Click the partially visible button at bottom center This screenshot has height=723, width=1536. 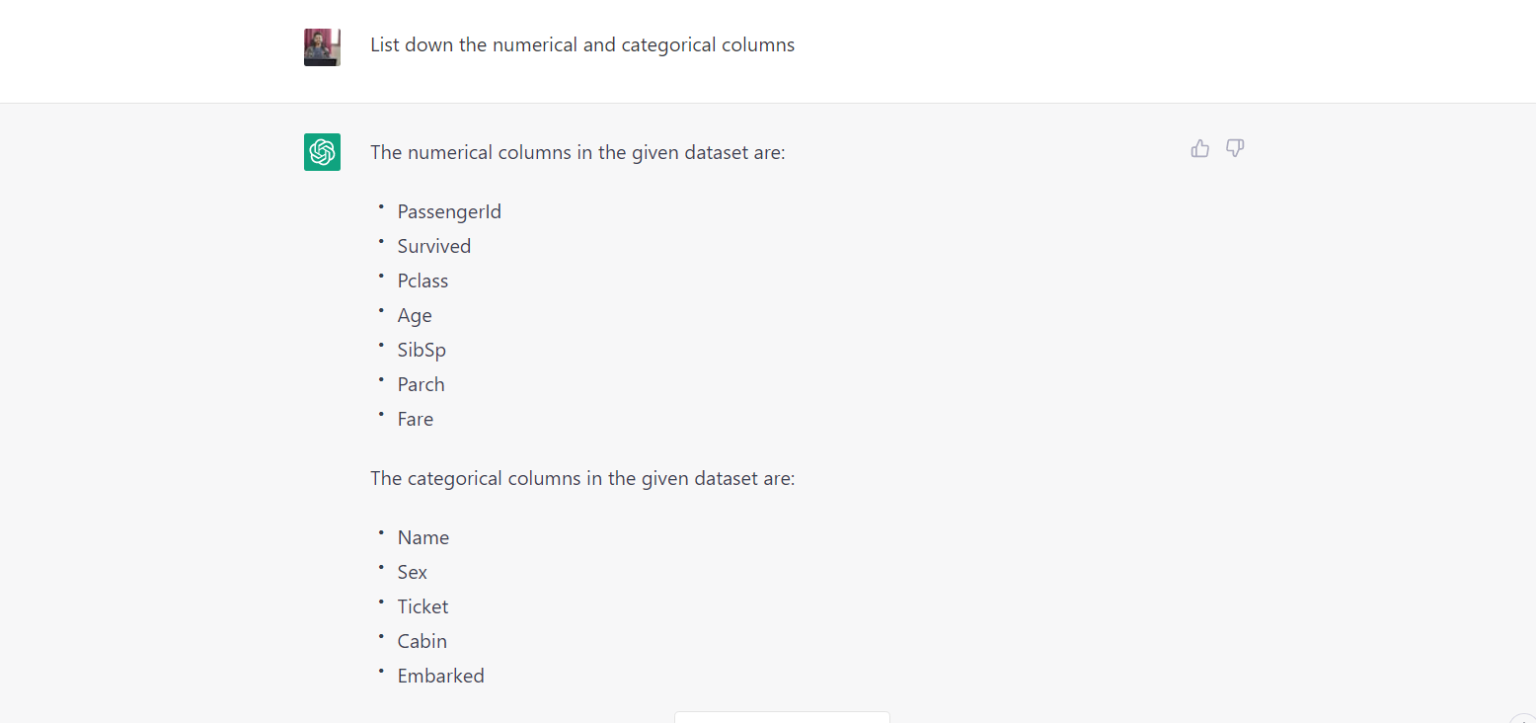tap(781, 716)
